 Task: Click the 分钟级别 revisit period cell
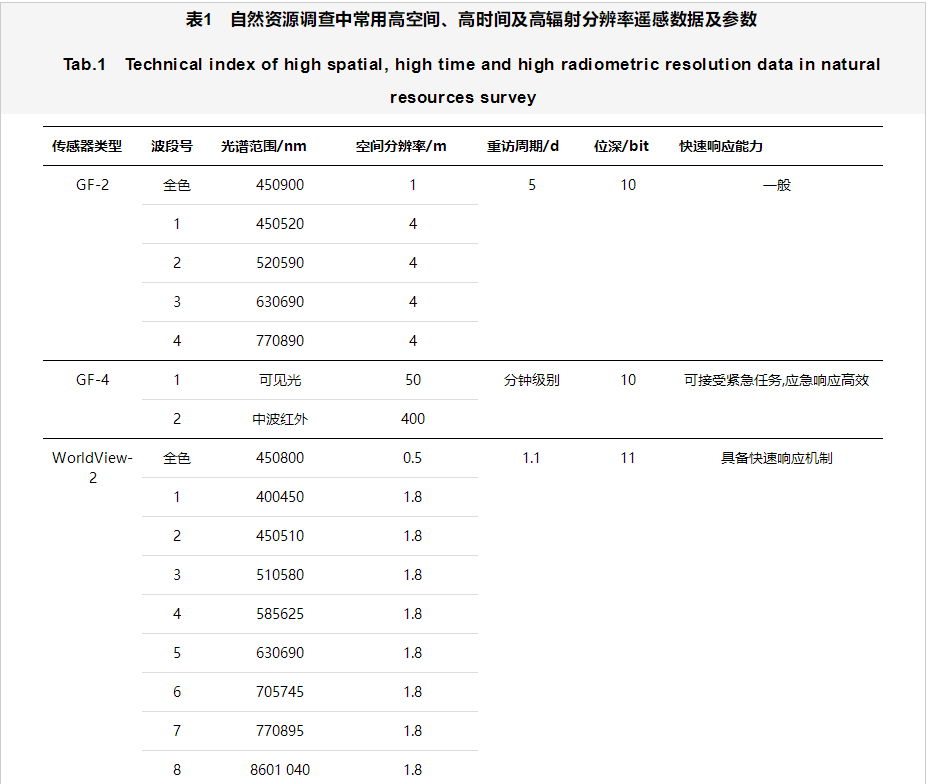[x=532, y=380]
